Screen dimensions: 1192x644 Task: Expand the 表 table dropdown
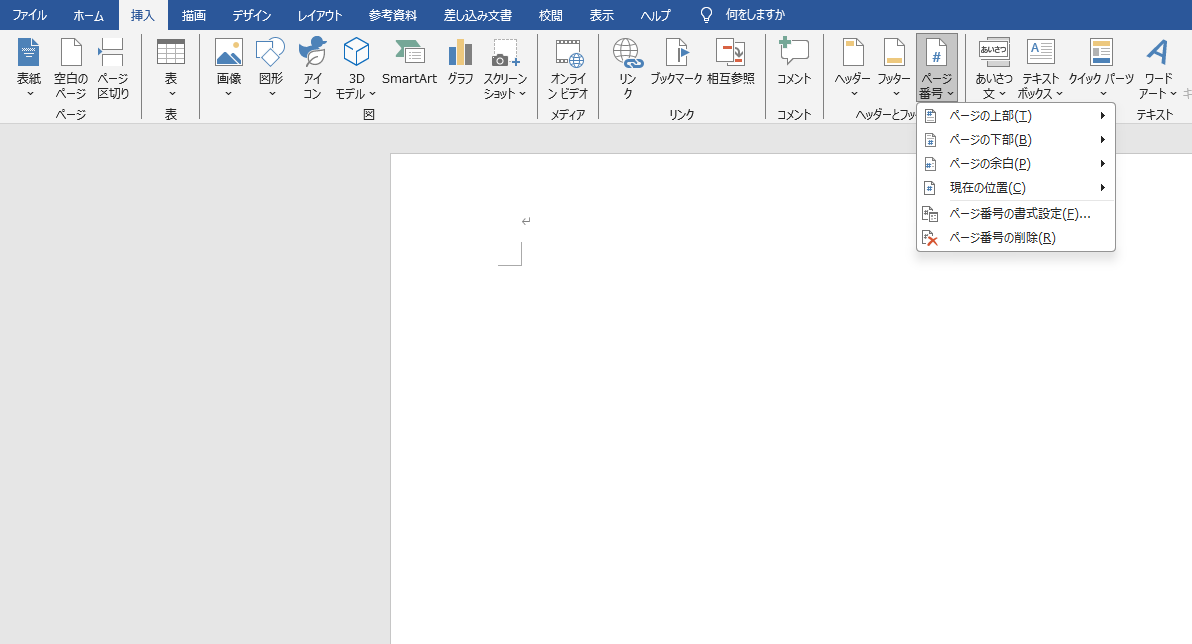click(171, 68)
